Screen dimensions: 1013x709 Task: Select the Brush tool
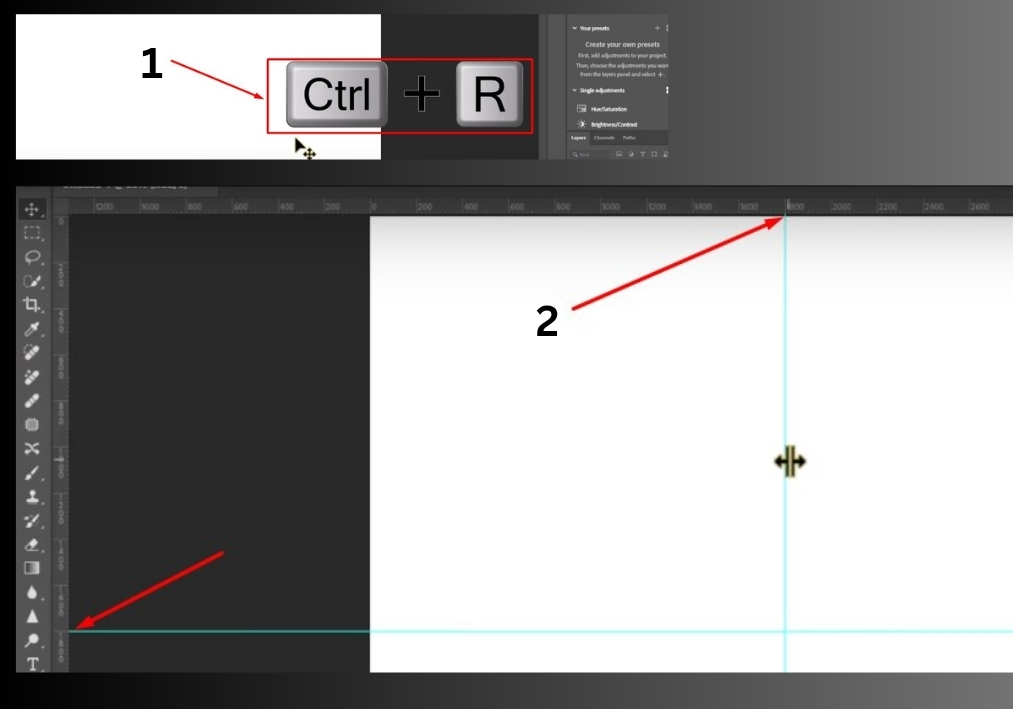tap(32, 472)
